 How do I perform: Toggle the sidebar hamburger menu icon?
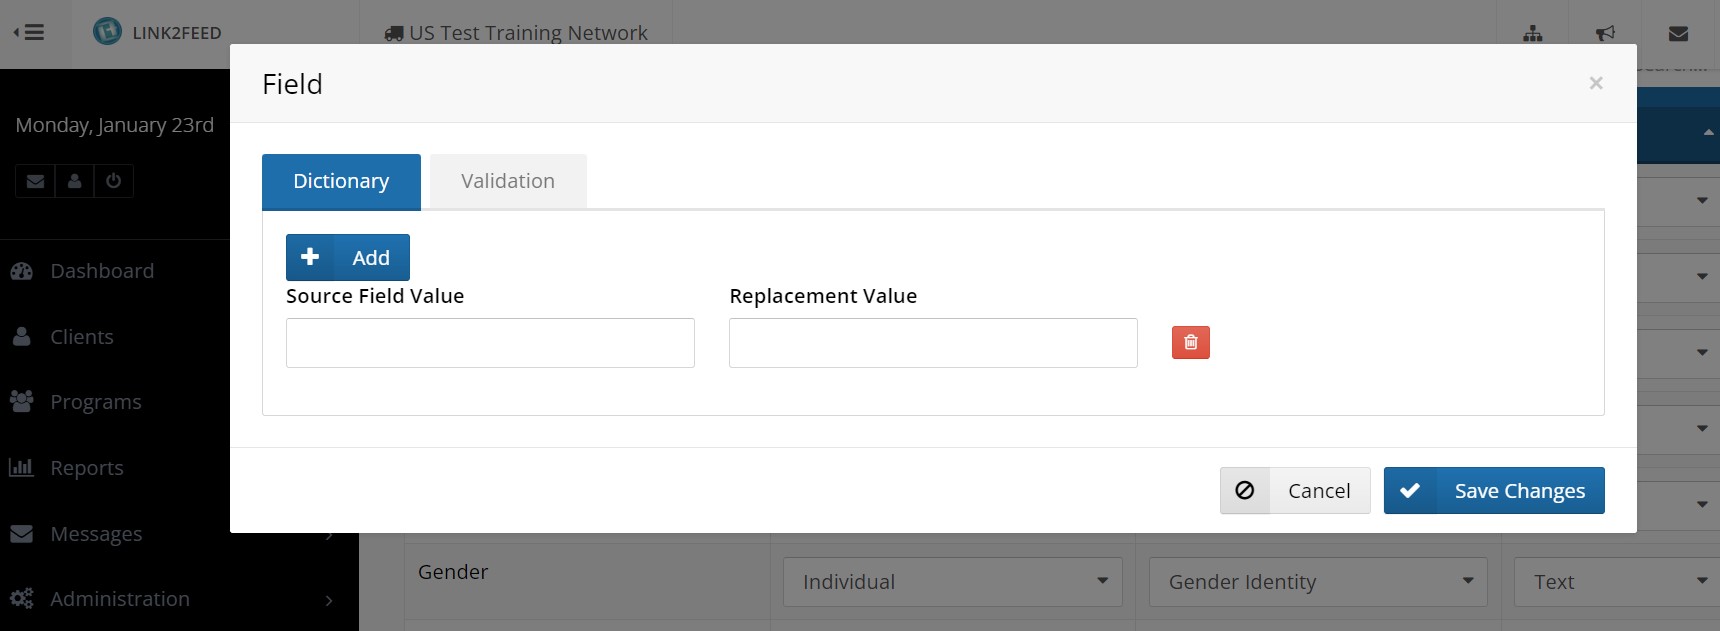tap(29, 32)
